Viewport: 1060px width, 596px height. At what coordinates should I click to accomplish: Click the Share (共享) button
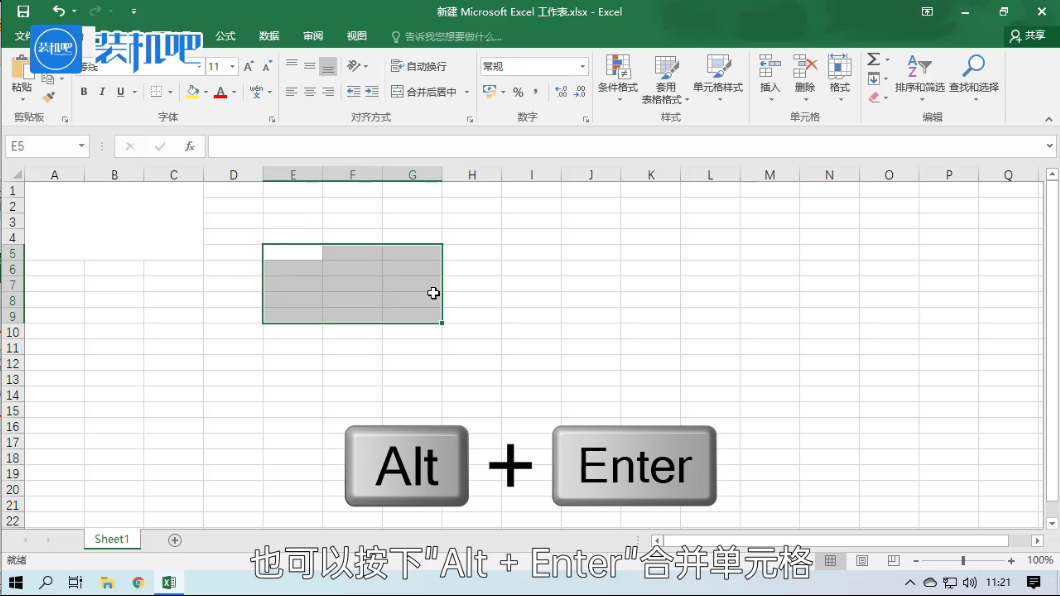tap(1028, 36)
